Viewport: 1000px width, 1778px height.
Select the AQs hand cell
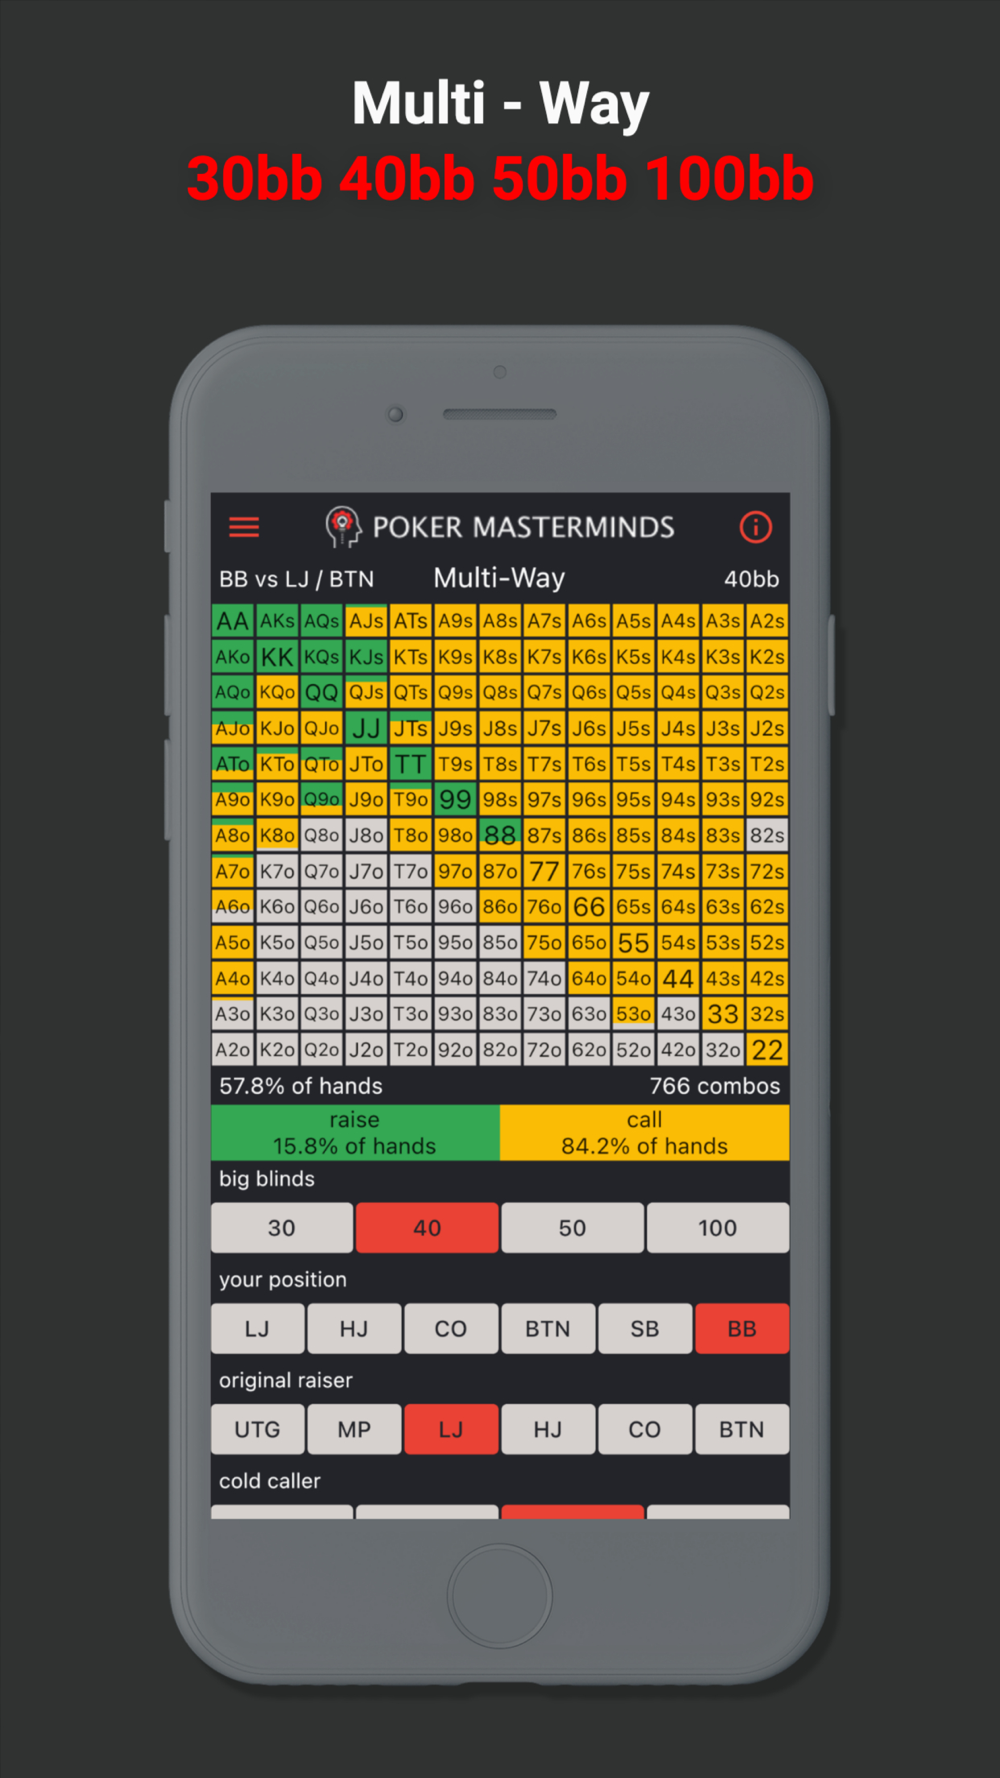322,621
